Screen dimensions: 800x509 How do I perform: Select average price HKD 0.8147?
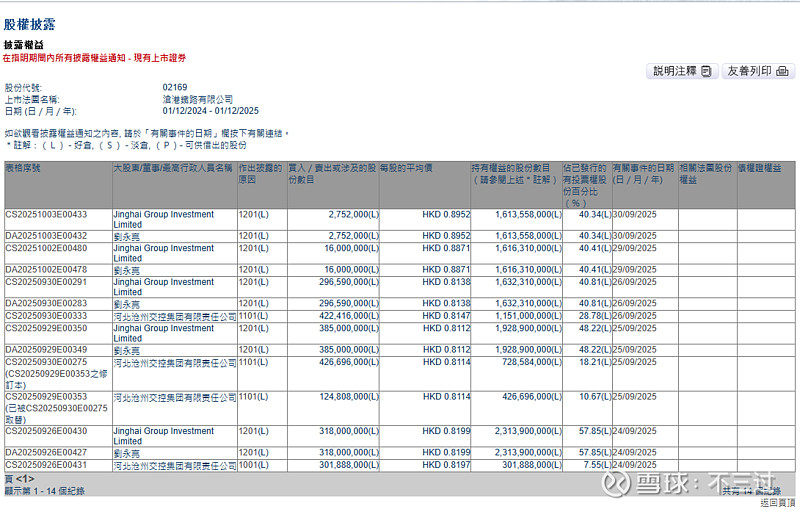[446, 316]
